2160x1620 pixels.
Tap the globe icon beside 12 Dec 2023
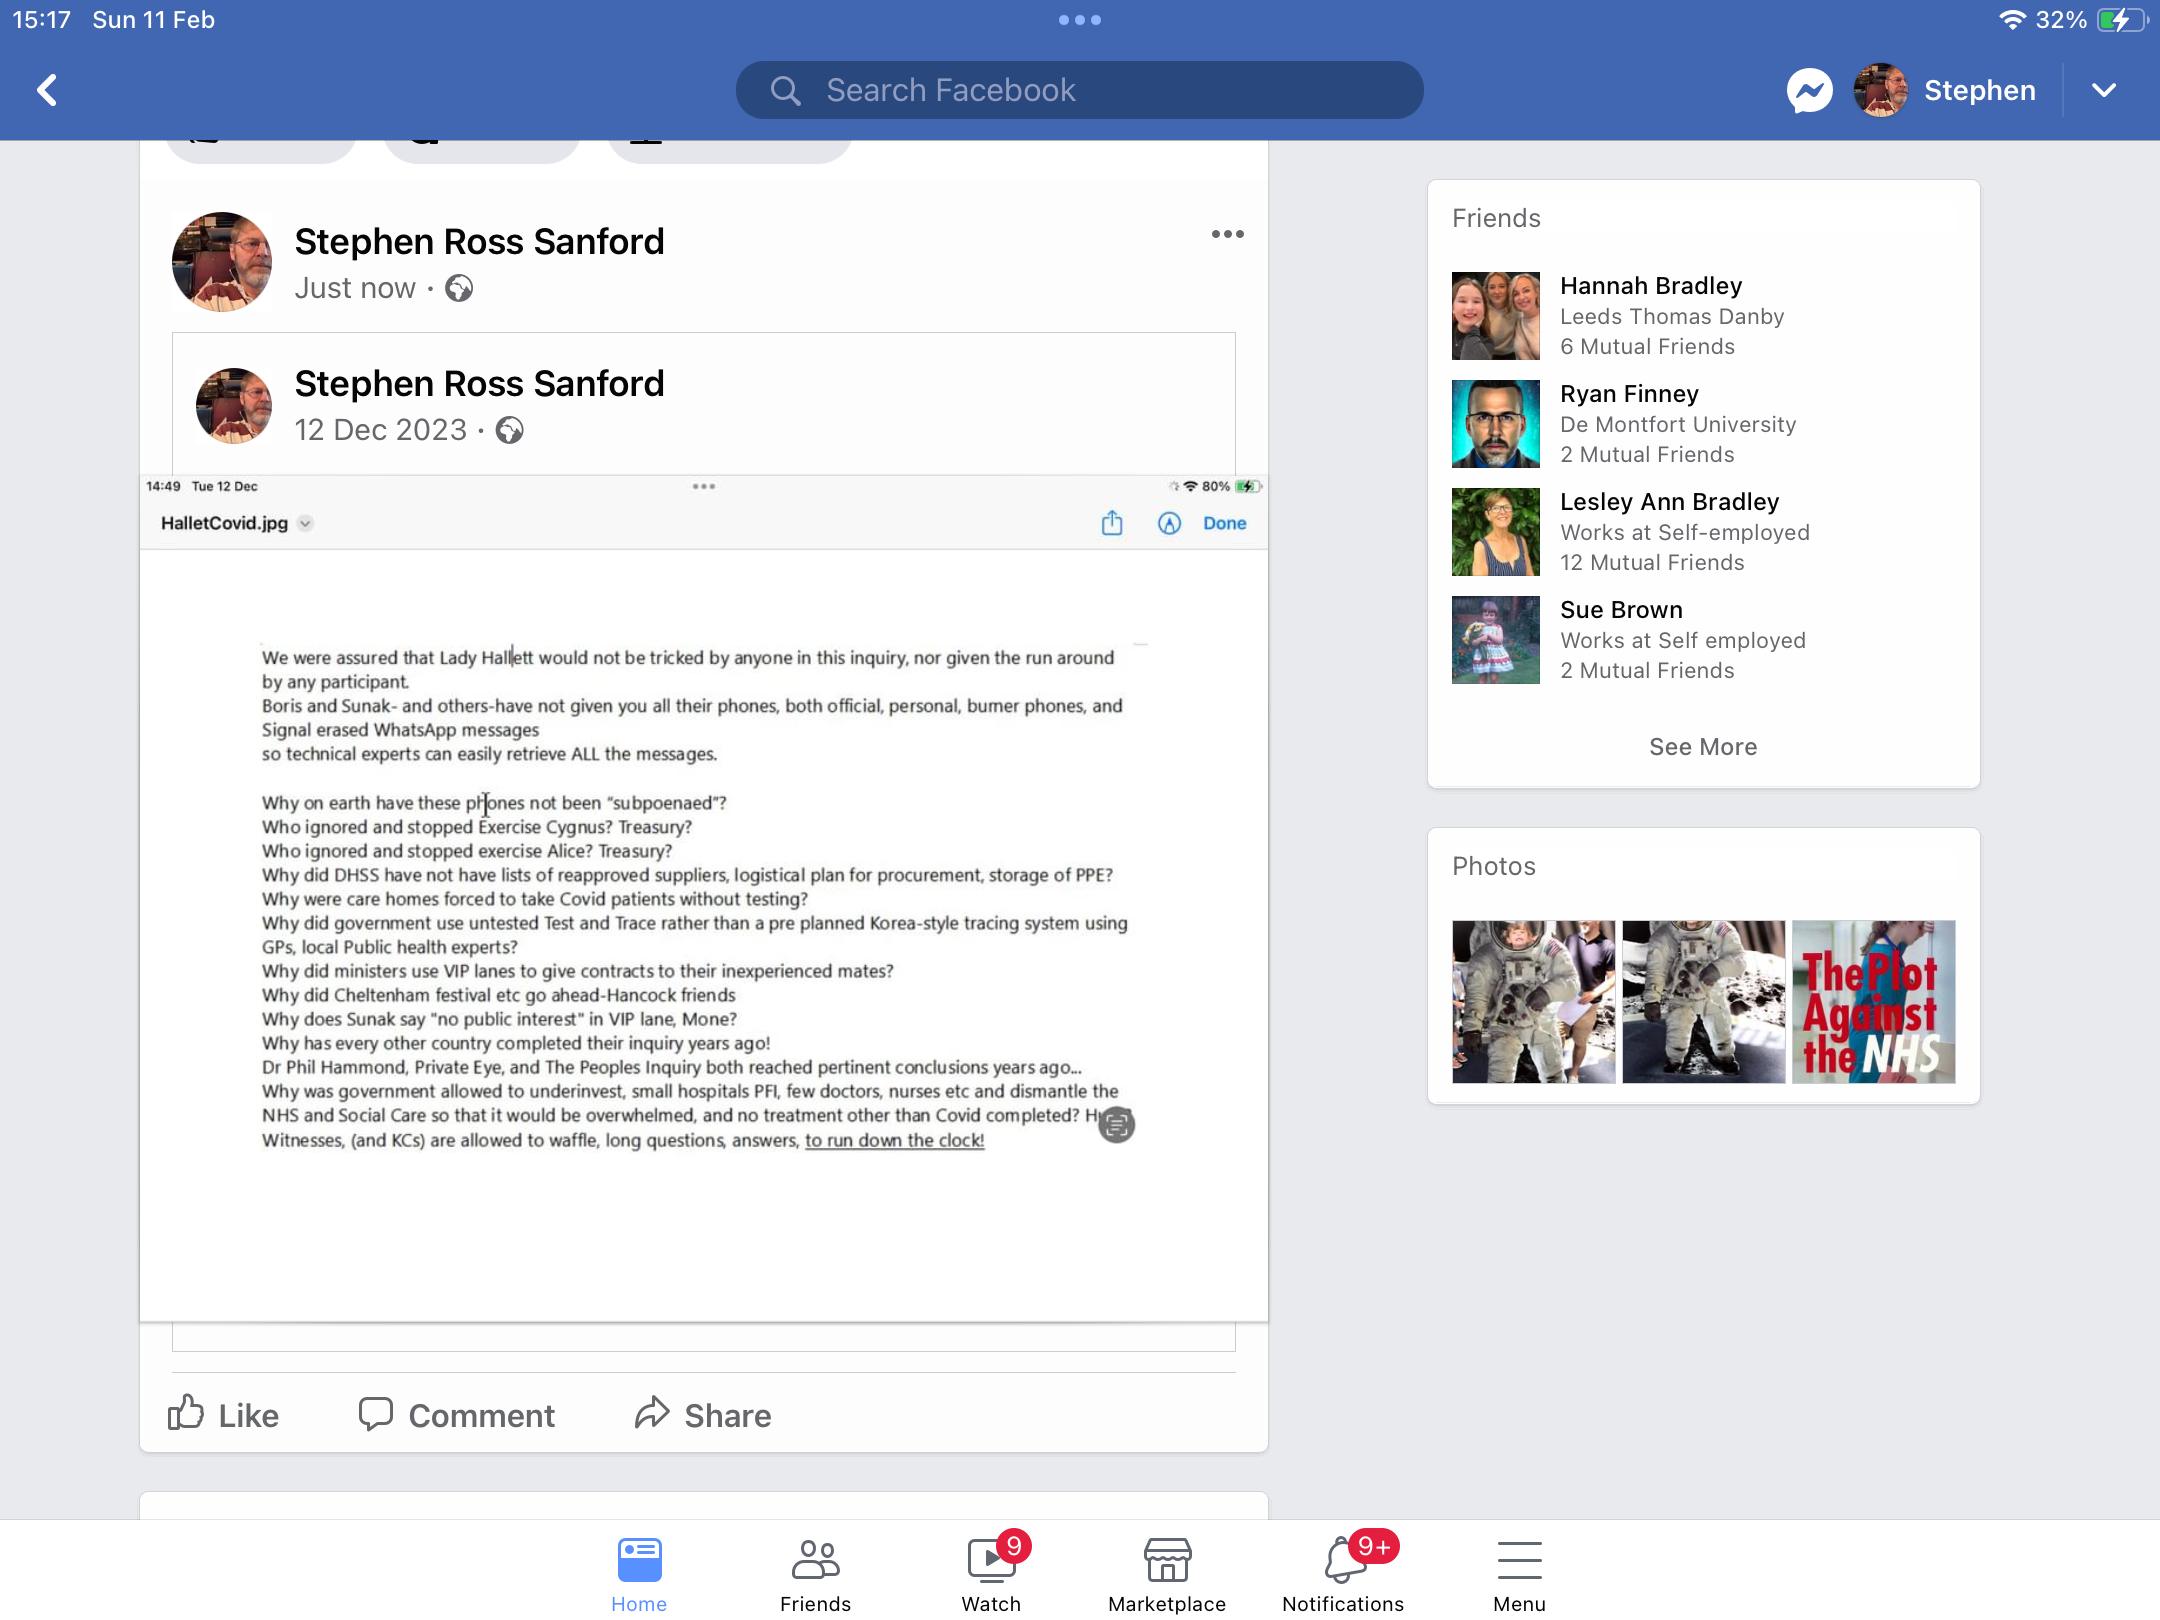click(x=510, y=430)
